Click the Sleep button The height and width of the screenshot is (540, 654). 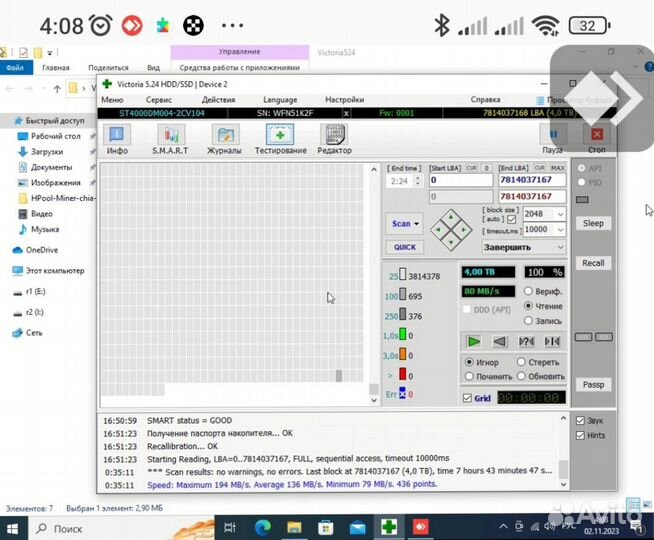pos(593,223)
